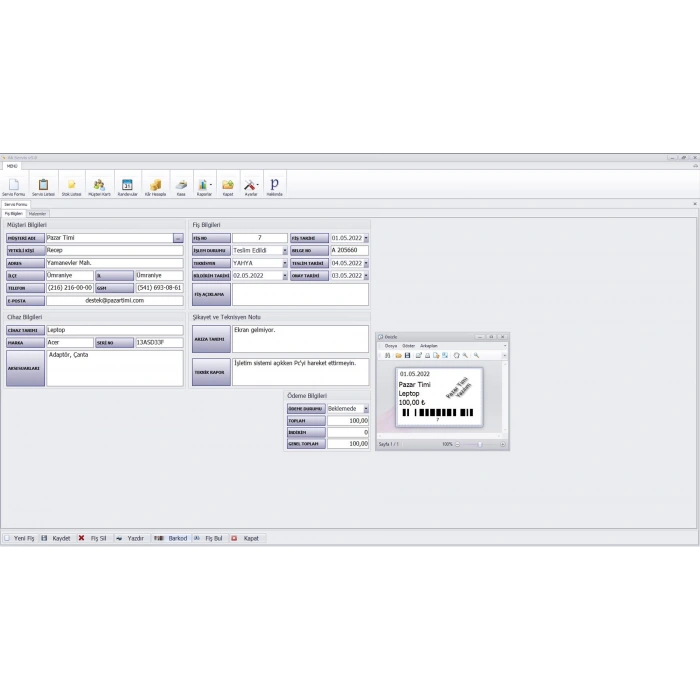The height and width of the screenshot is (700, 700).
Task: Click the Hakkında icon in toolbar
Action: (274, 185)
